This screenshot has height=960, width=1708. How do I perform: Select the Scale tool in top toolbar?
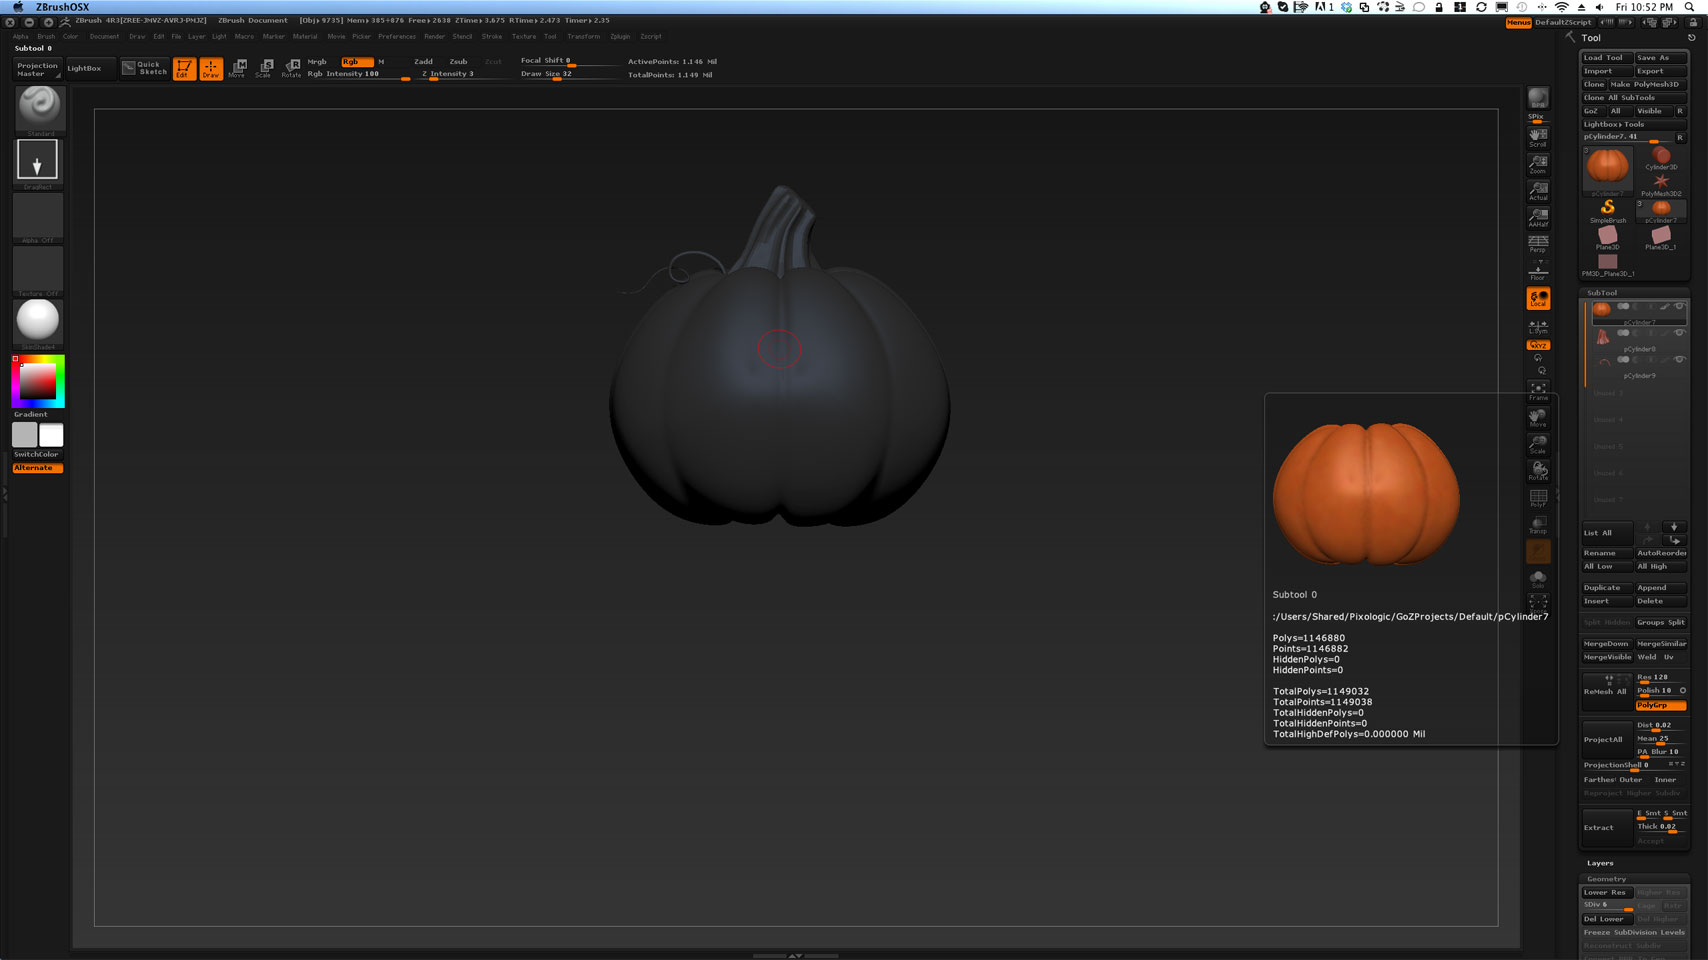click(264, 68)
